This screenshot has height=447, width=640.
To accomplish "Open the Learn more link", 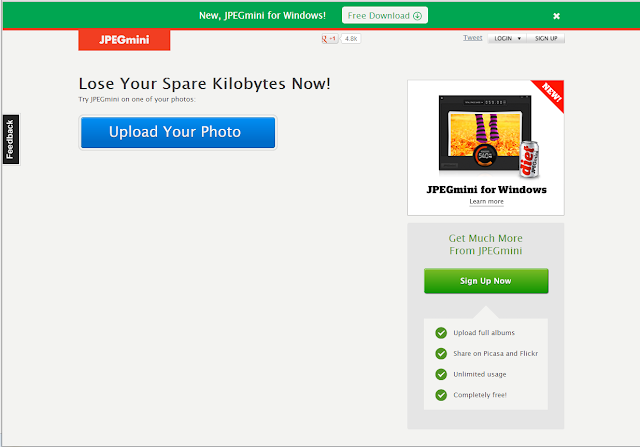I will pyautogui.click(x=486, y=201).
